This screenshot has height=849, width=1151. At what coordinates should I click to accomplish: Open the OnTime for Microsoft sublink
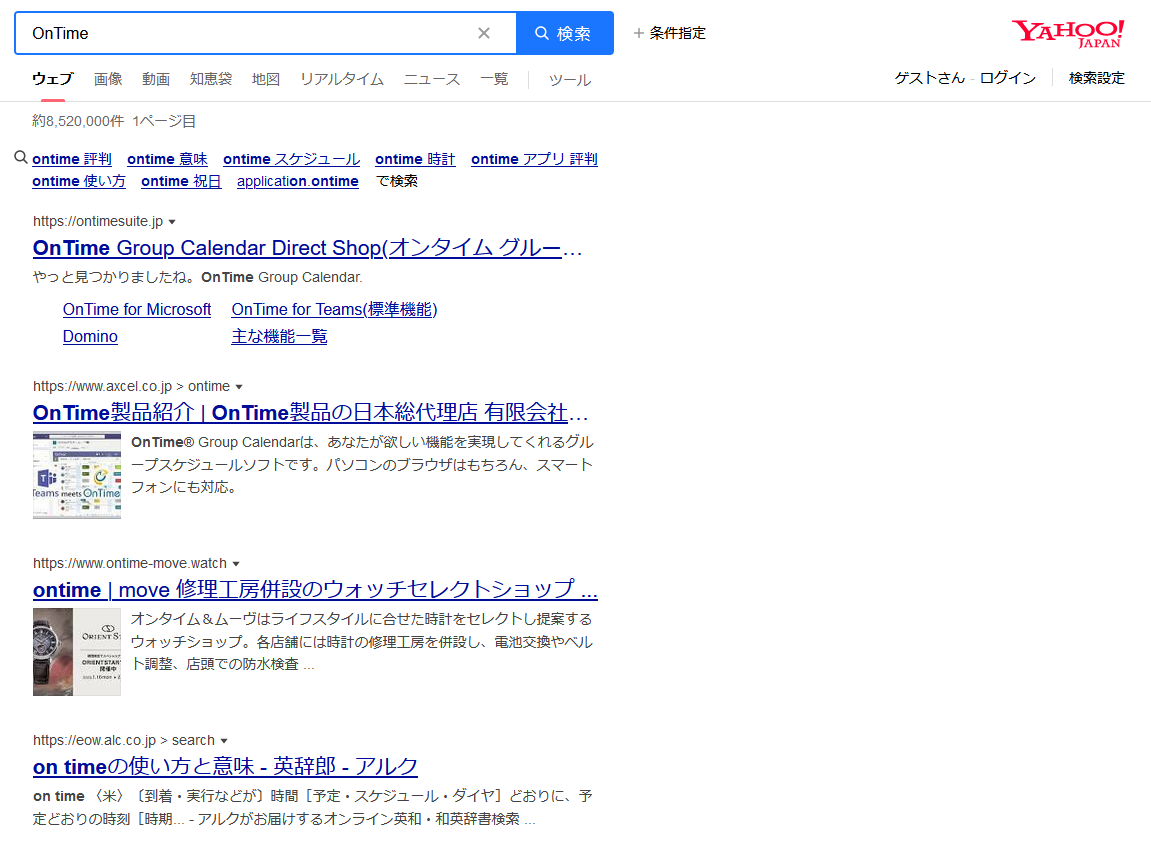137,310
